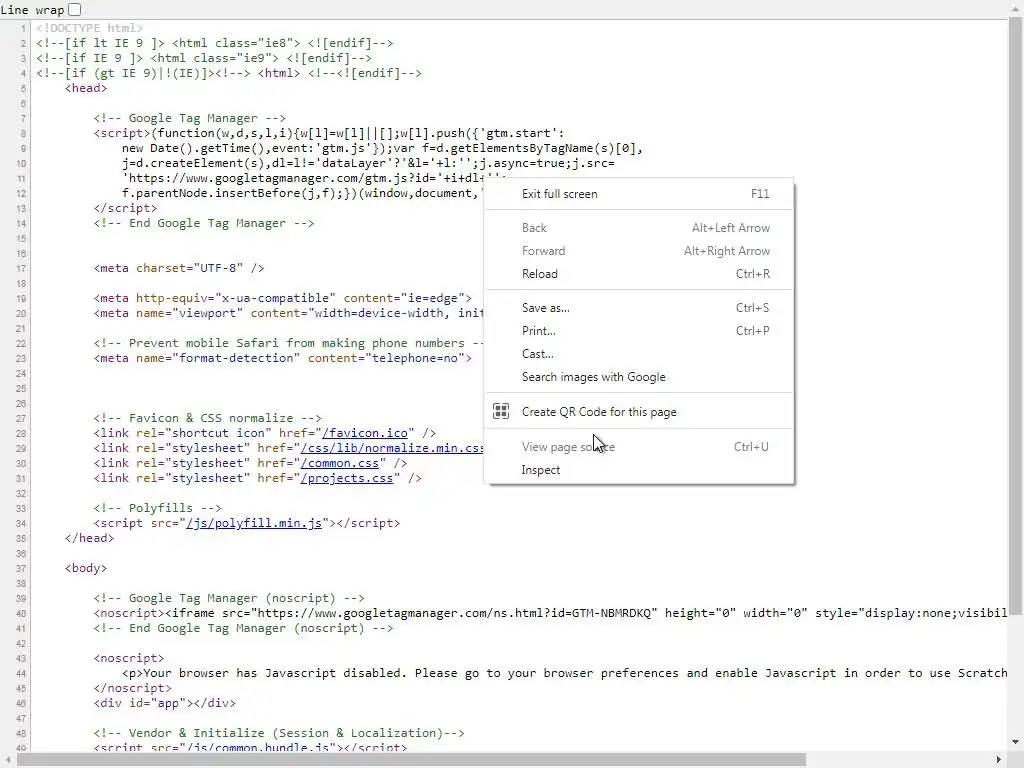Click the 'Vendor & Initialize' comment line
1024x768 pixels.
[x=279, y=733]
